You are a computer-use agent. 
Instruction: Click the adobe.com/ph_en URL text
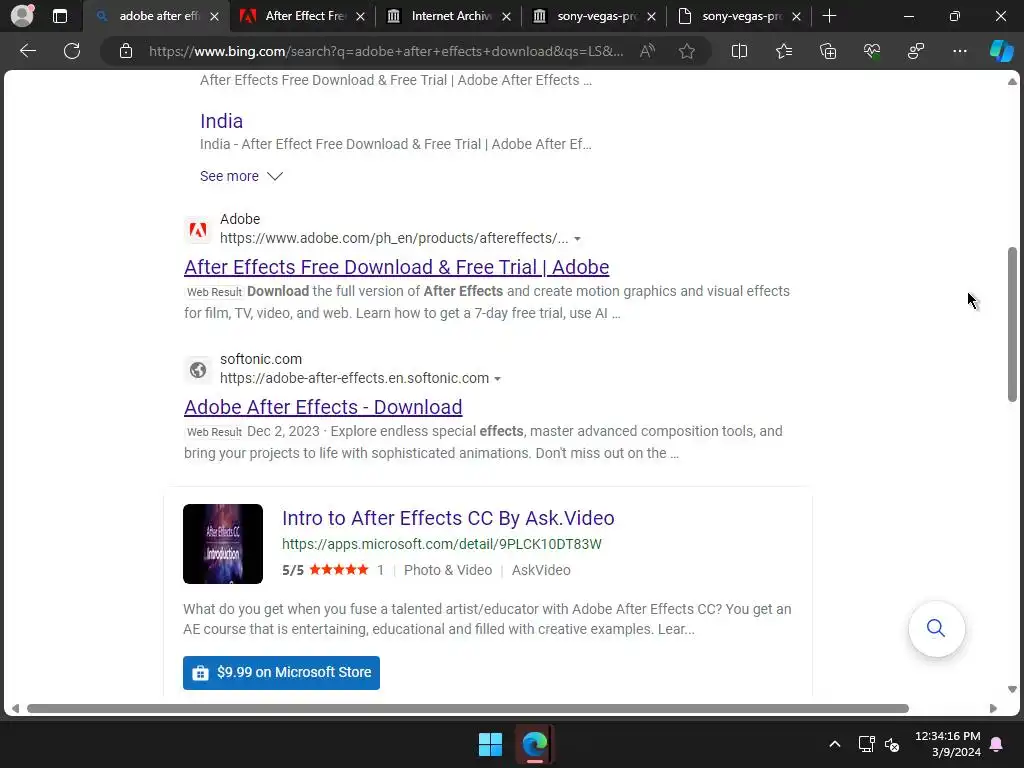(394, 238)
